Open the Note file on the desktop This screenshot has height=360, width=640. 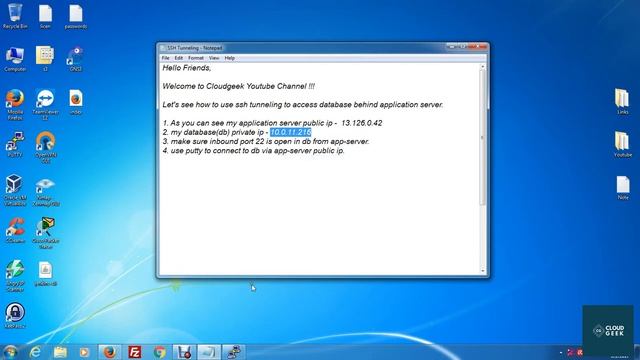(622, 188)
